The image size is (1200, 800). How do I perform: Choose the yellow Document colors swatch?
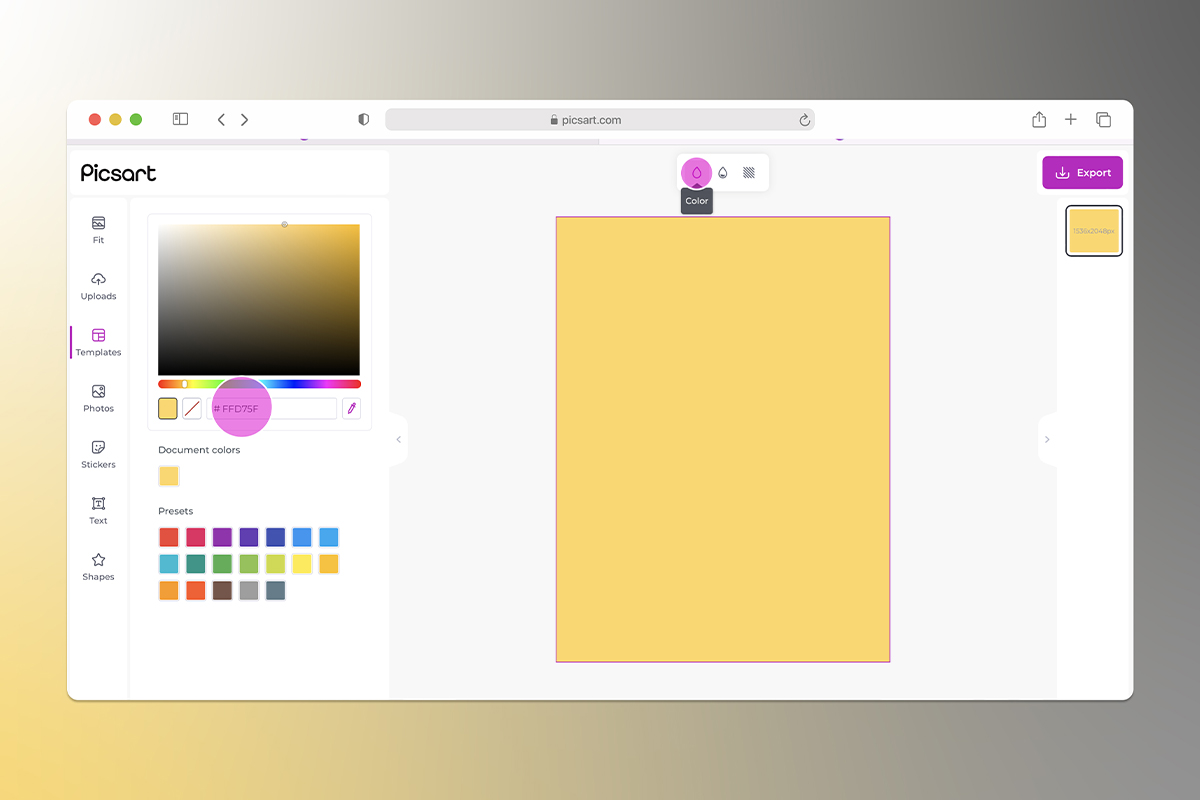(x=169, y=476)
